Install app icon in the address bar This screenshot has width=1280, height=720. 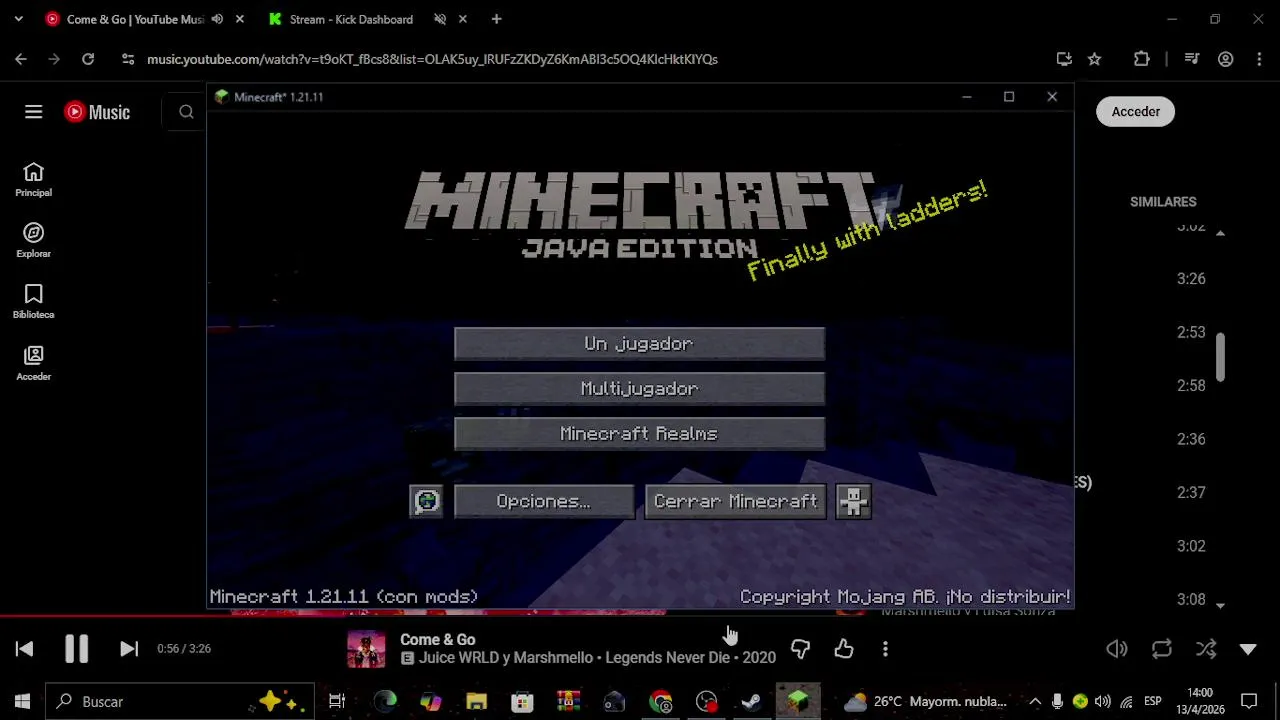coord(1064,59)
